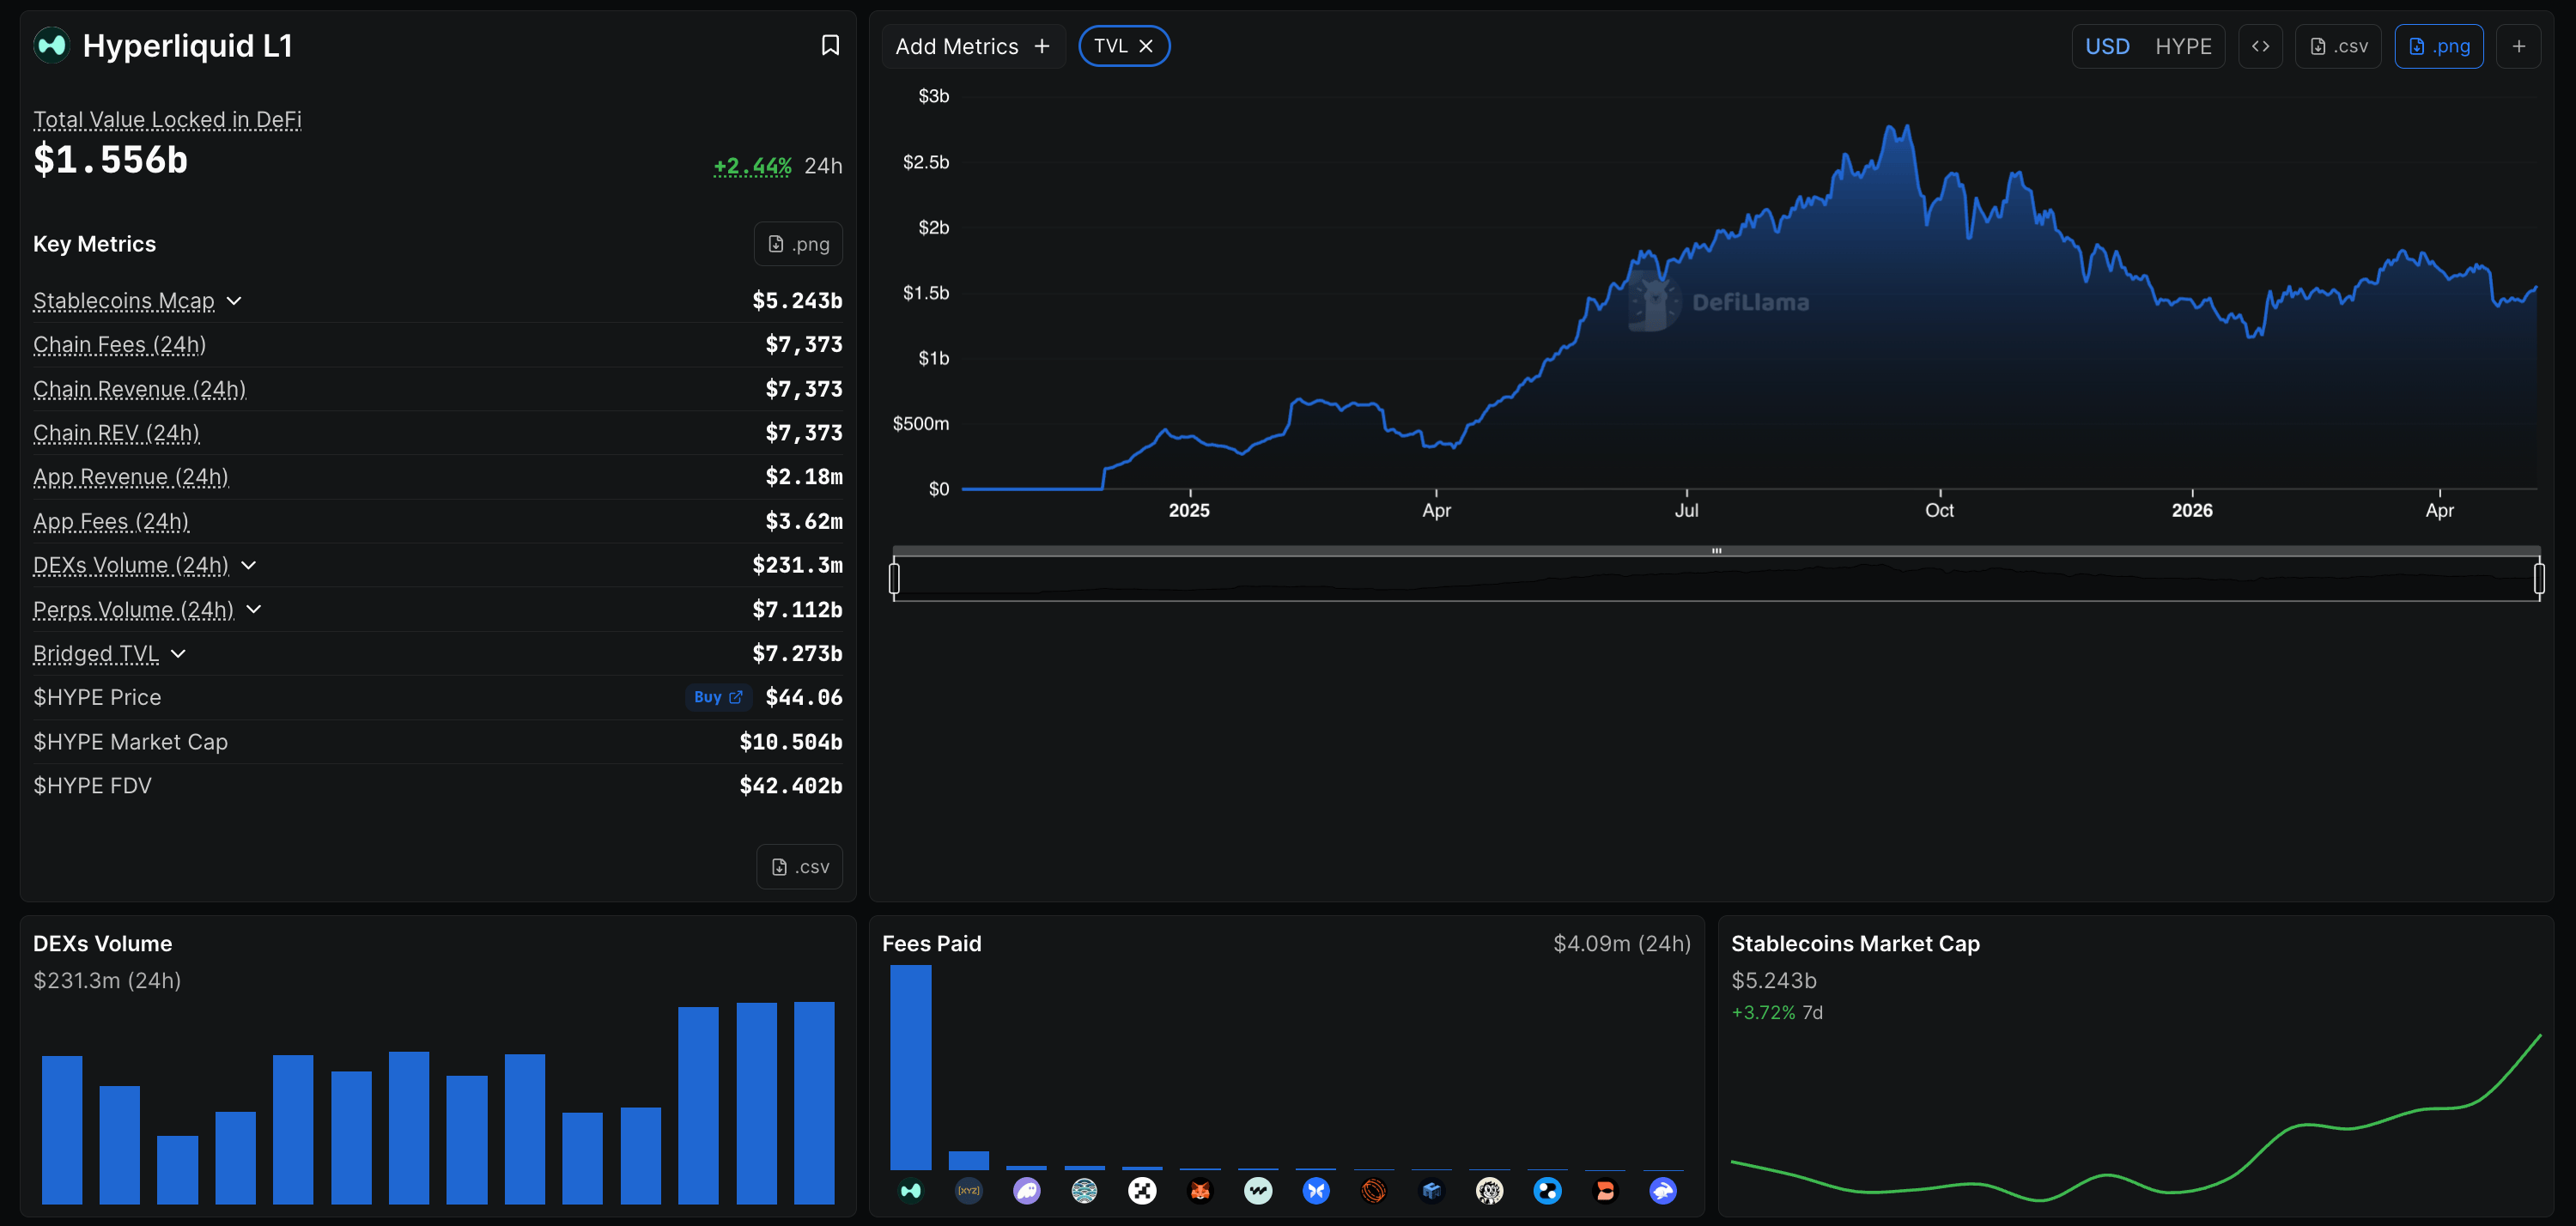2576x1226 pixels.
Task: Click the $7.112b Perps Volume value
Action: coord(797,609)
